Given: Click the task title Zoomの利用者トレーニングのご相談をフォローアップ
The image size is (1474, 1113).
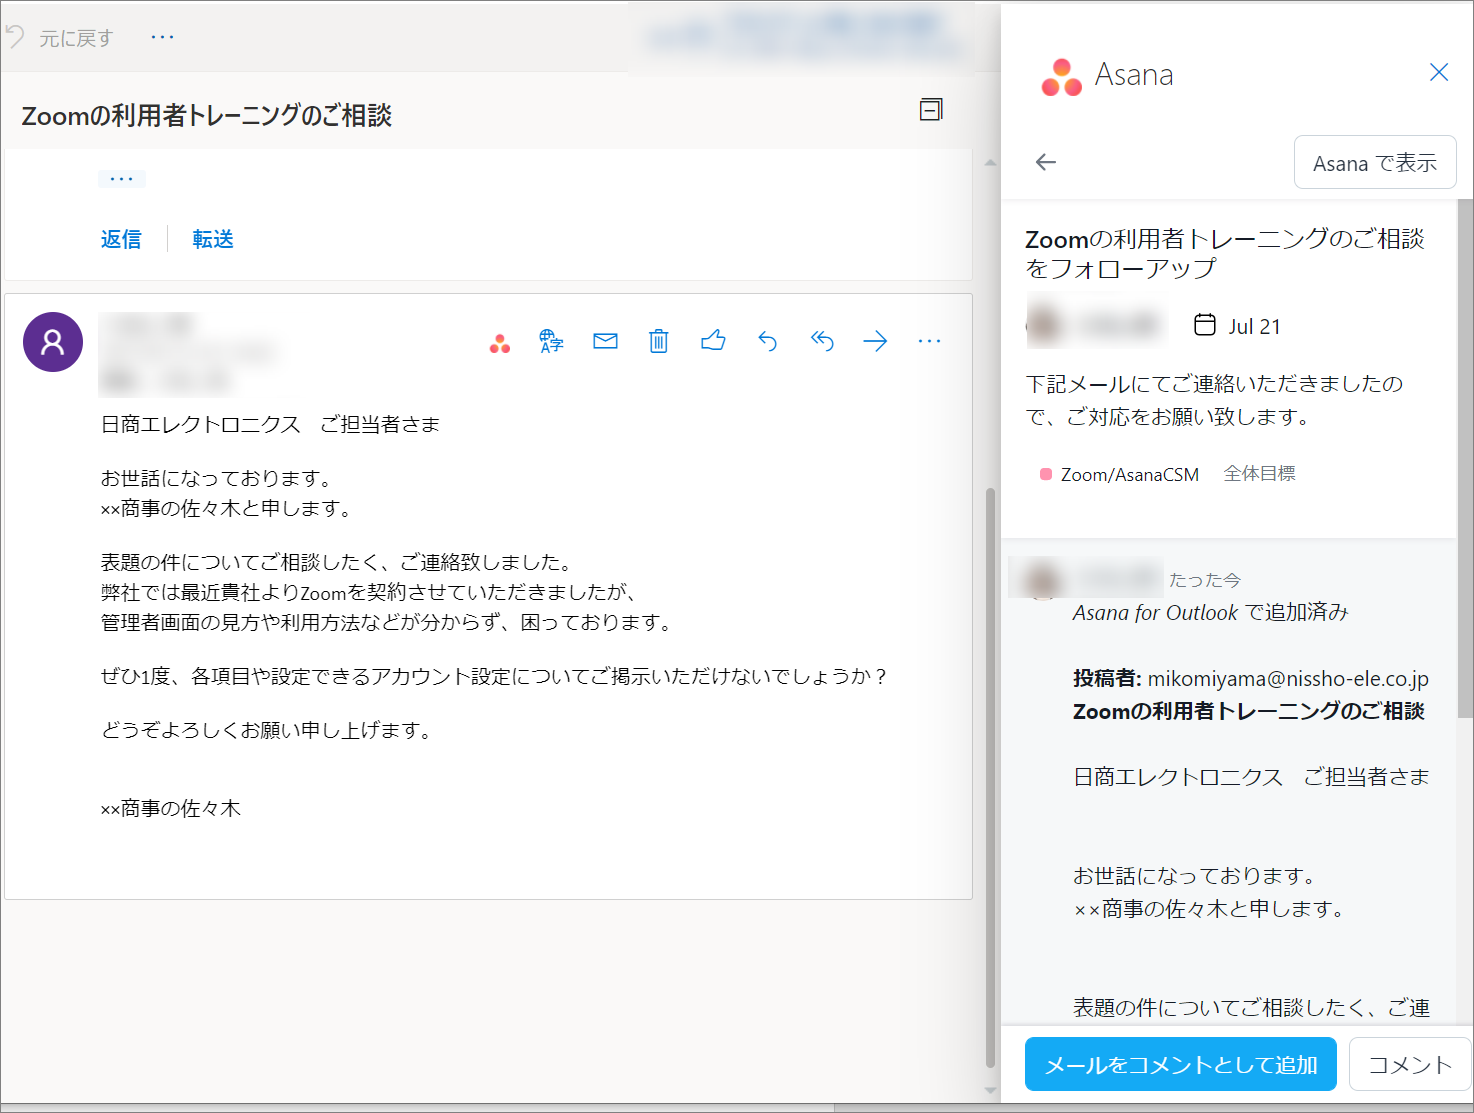Looking at the screenshot, I should tap(1225, 253).
